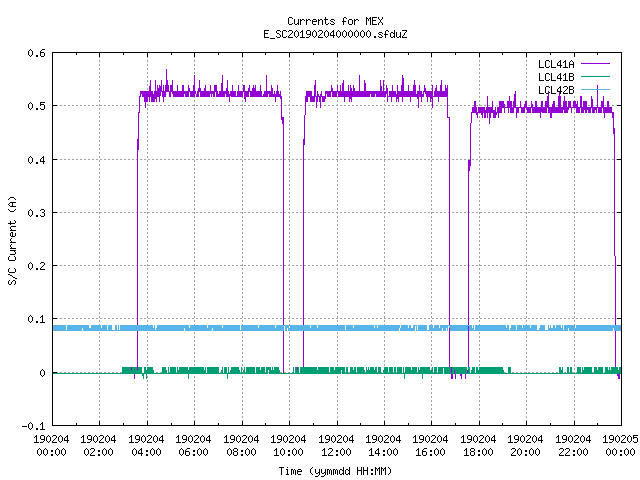
Task: Select the filename E_SC20190204000000.sfduZ subtitle
Action: (x=335, y=34)
